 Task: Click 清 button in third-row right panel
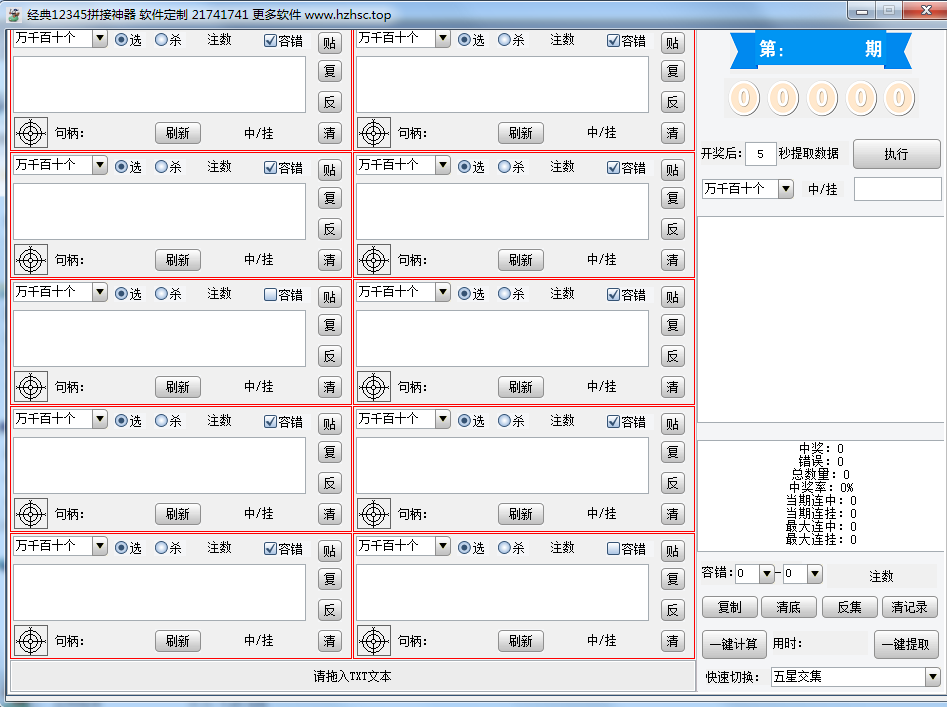tap(673, 387)
